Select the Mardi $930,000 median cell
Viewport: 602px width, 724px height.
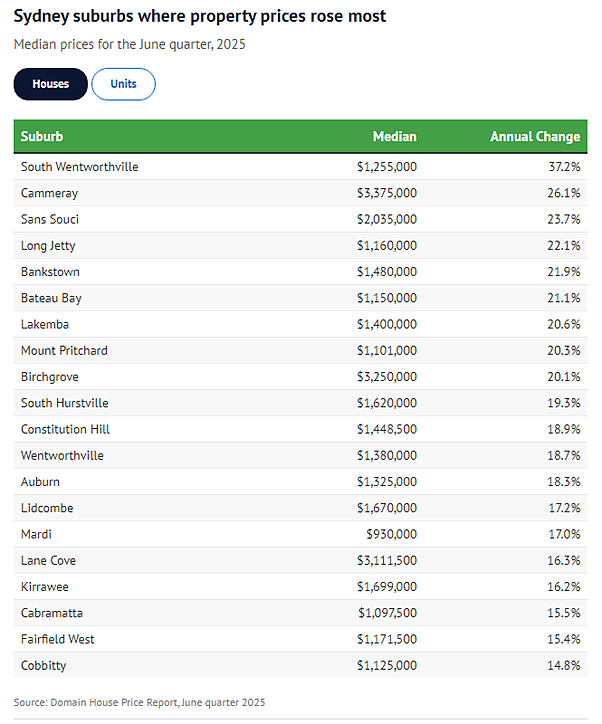[x=391, y=534]
